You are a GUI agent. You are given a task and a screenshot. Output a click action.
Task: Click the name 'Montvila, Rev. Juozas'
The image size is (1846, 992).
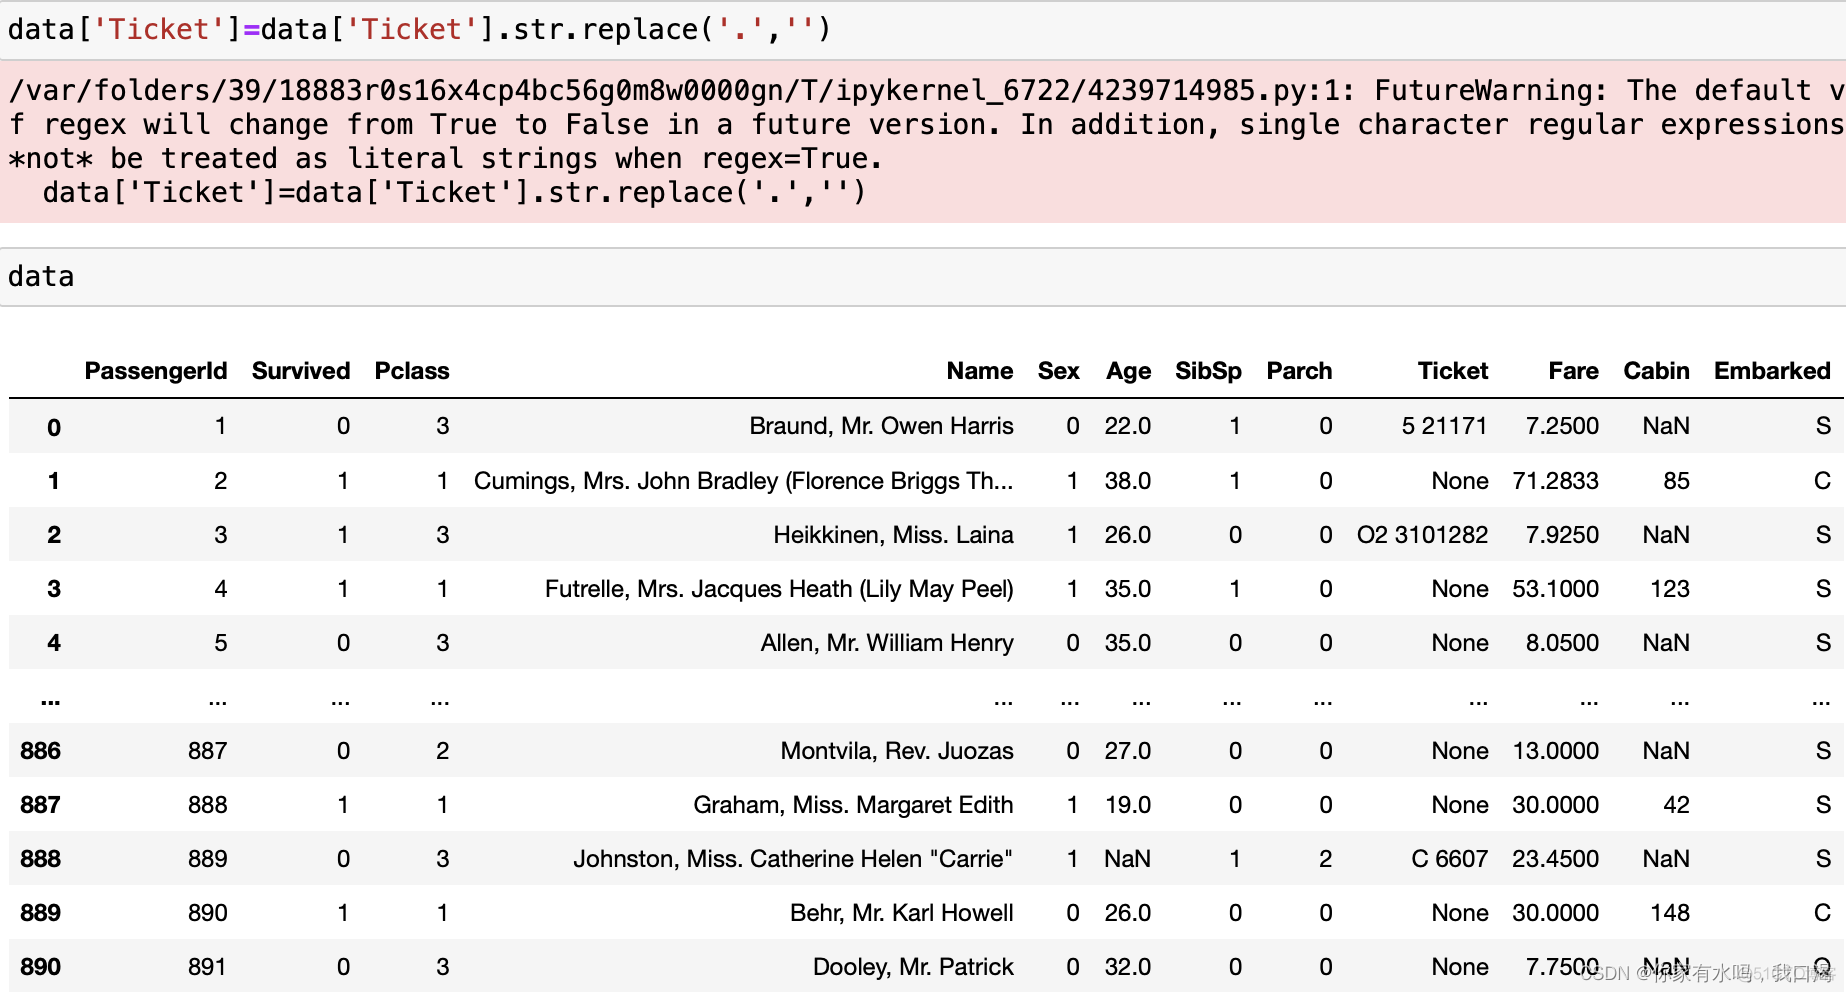coord(897,751)
